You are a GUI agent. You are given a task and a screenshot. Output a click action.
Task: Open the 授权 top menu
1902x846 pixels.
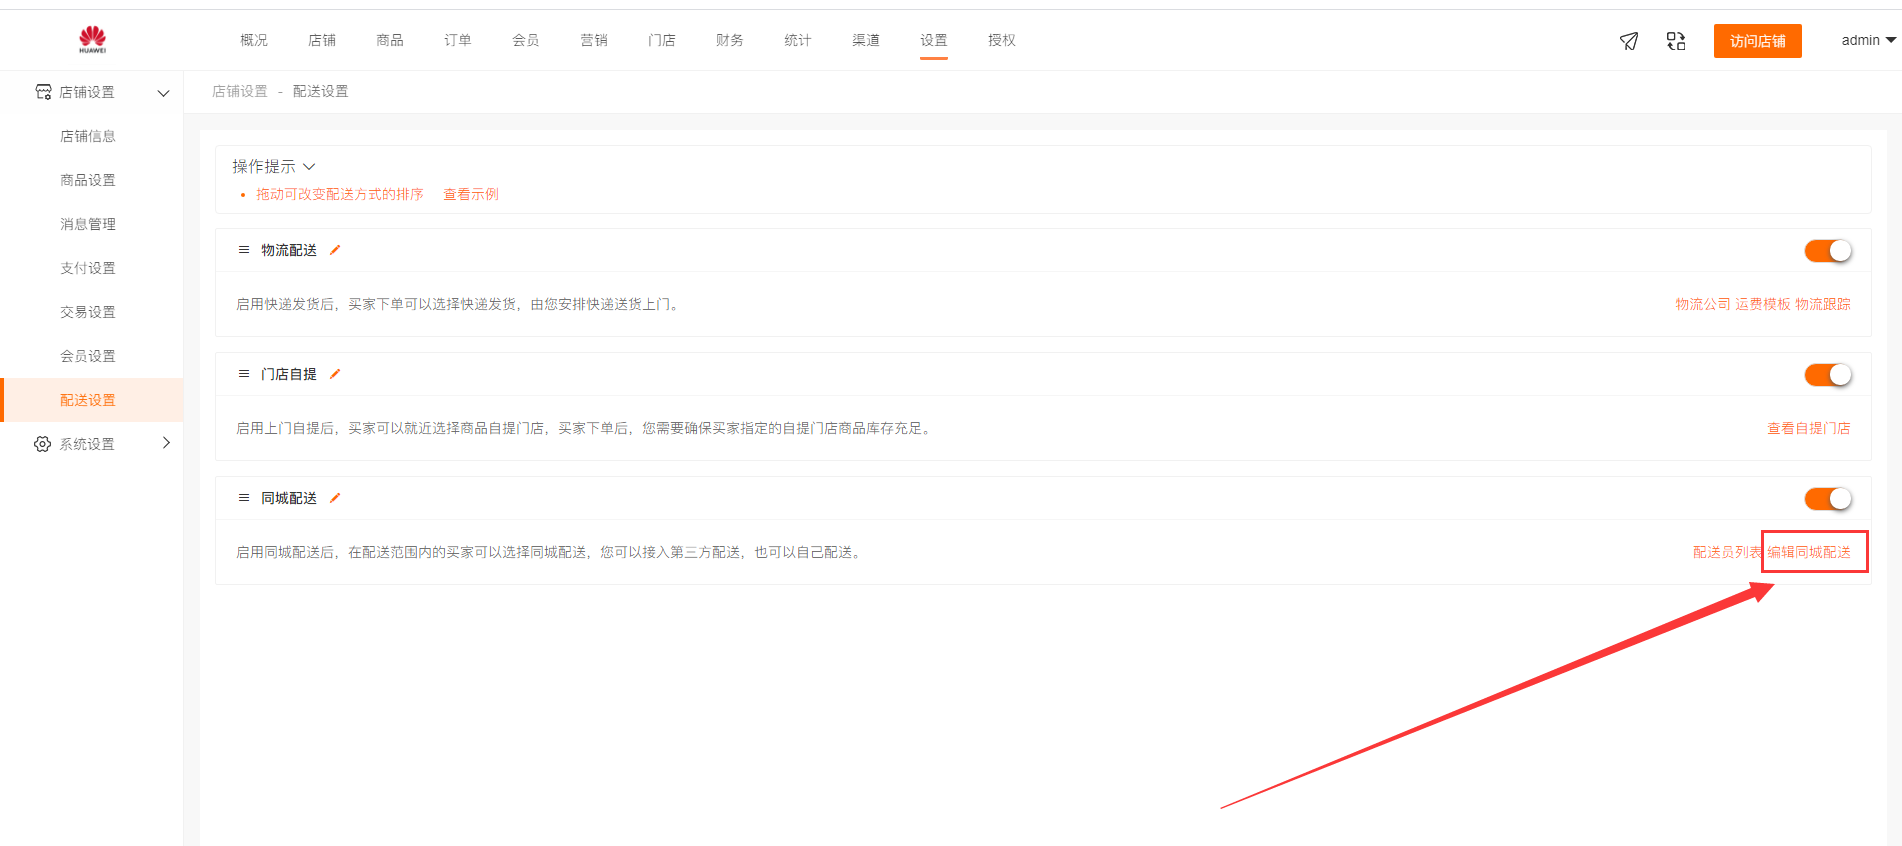pyautogui.click(x=1002, y=40)
